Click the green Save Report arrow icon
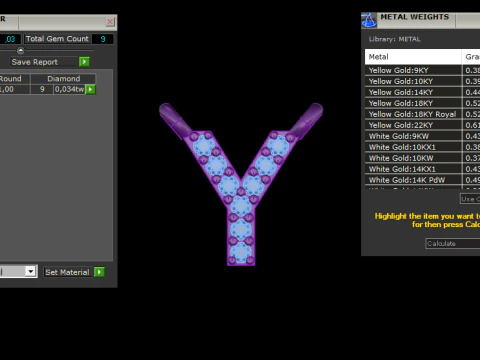This screenshot has width=480, height=360. pos(84,62)
